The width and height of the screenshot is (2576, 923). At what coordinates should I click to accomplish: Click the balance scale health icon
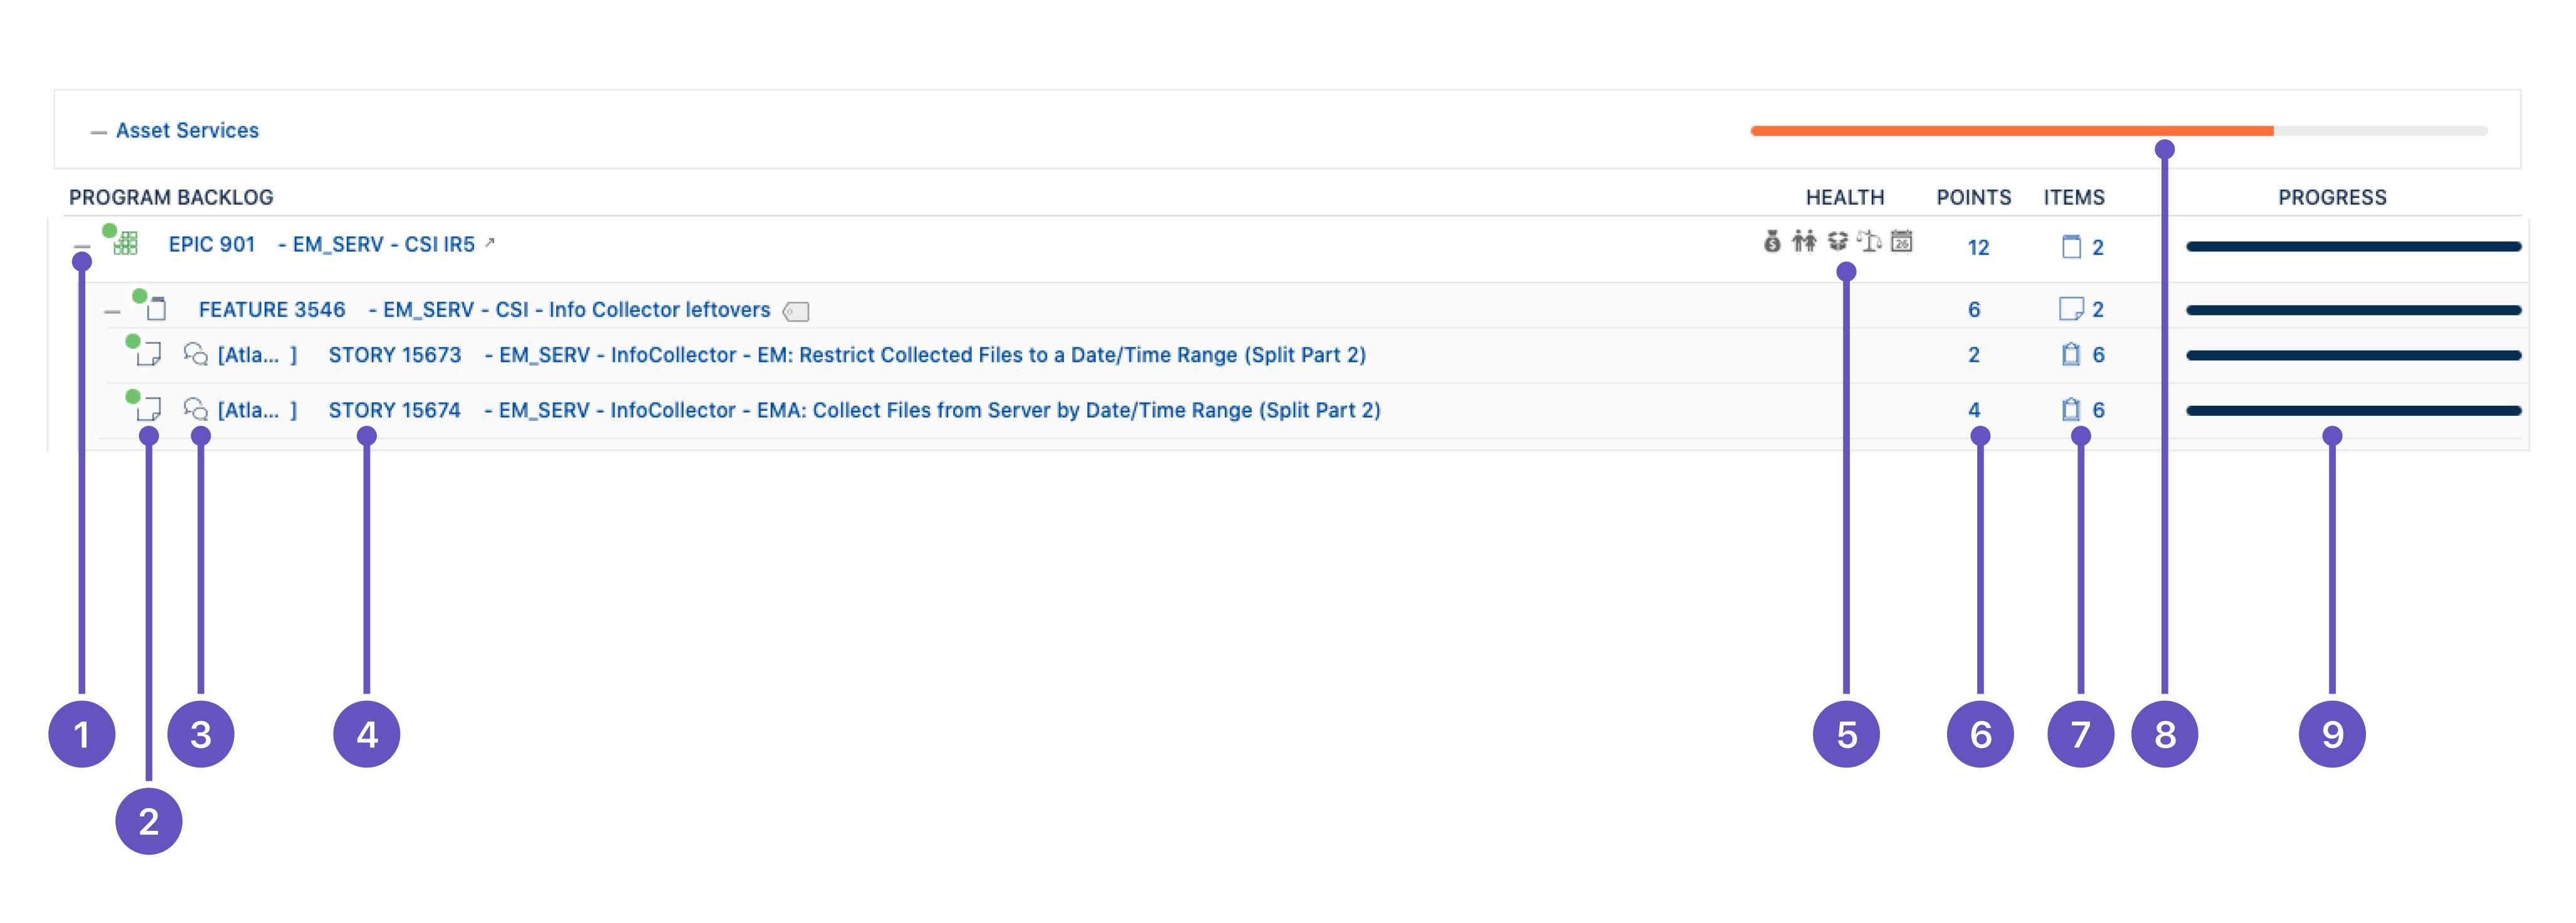tap(1868, 242)
